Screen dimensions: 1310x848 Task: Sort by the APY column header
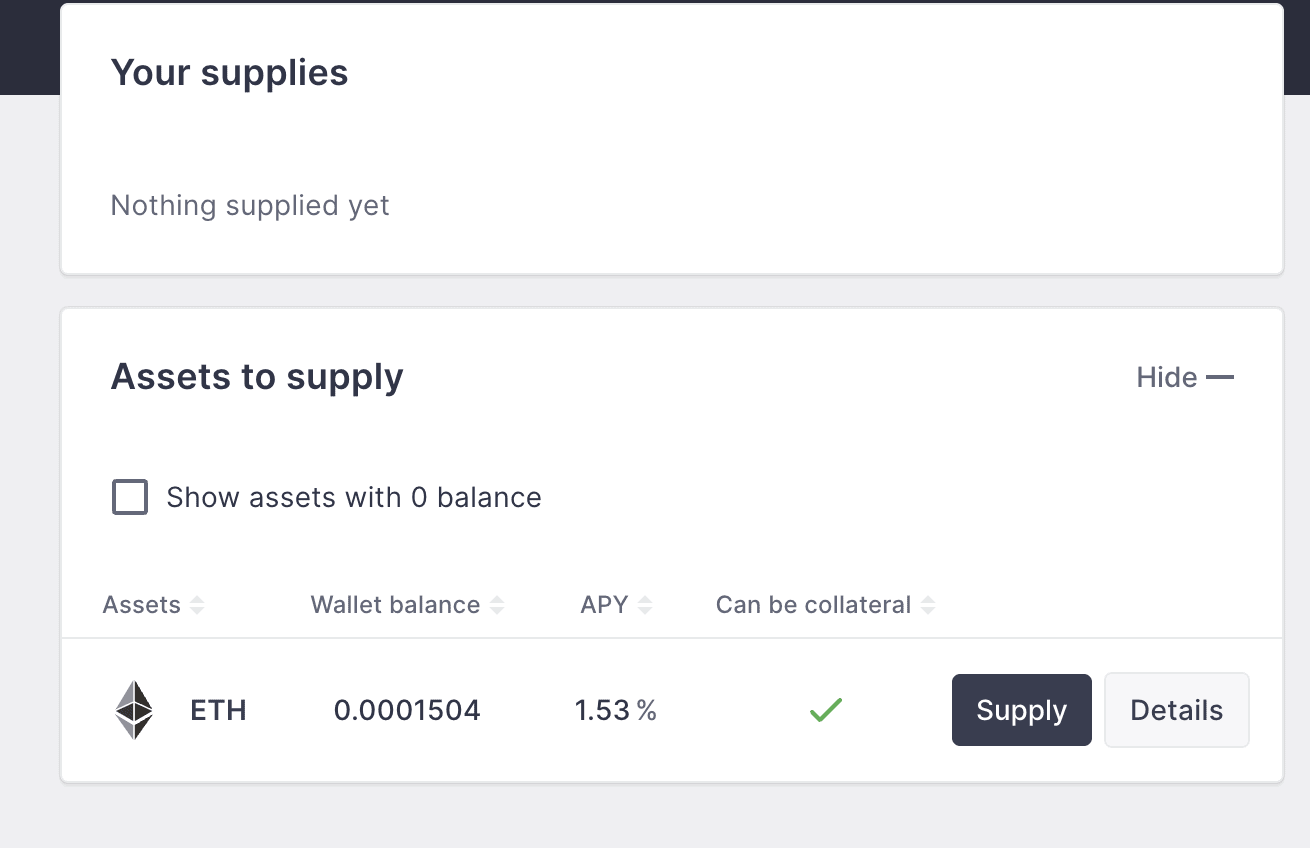(x=604, y=605)
